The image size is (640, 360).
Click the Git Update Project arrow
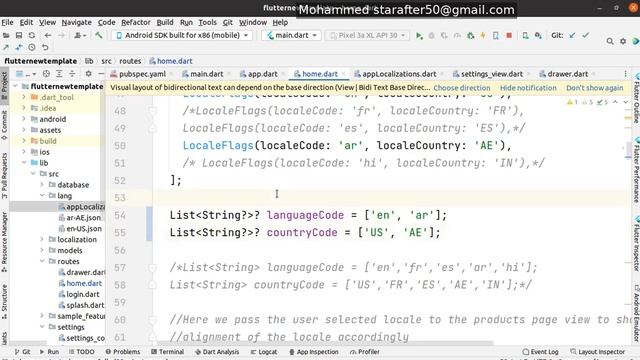573,36
